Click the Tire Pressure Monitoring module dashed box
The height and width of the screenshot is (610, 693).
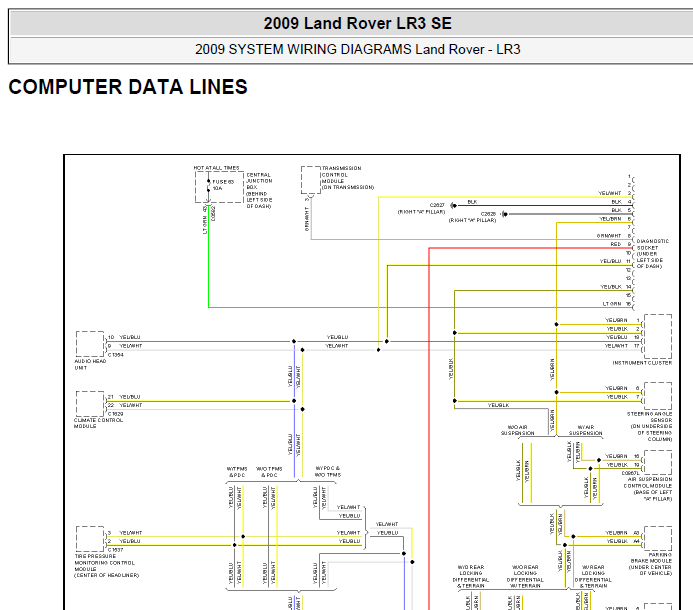pyautogui.click(x=90, y=539)
